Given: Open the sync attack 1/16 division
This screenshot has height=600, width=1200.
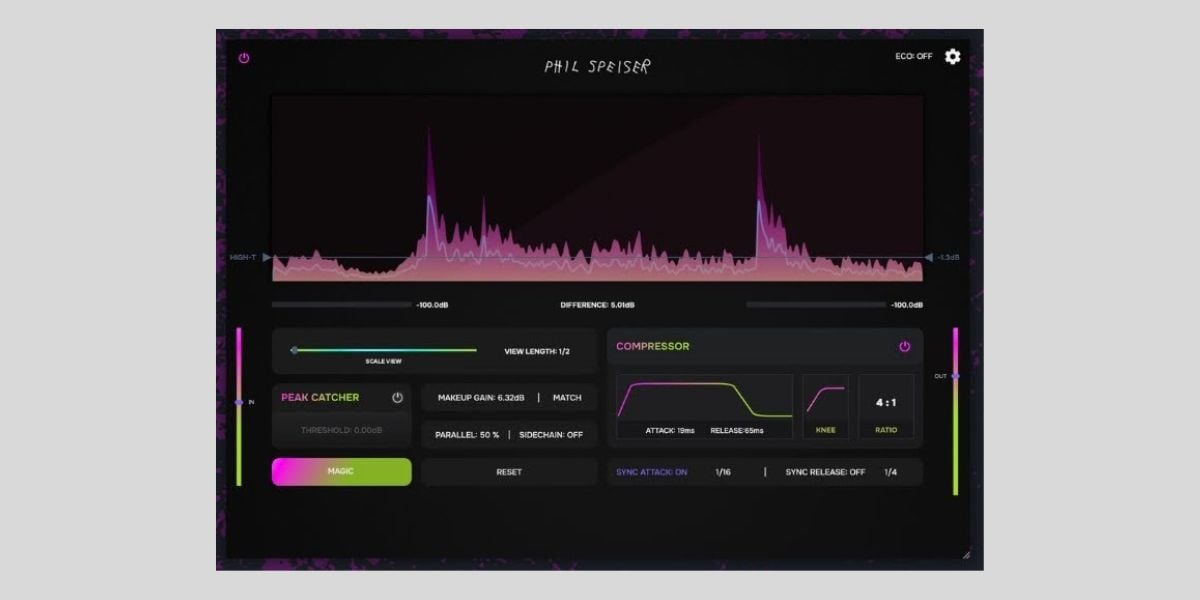Looking at the screenshot, I should coord(723,472).
